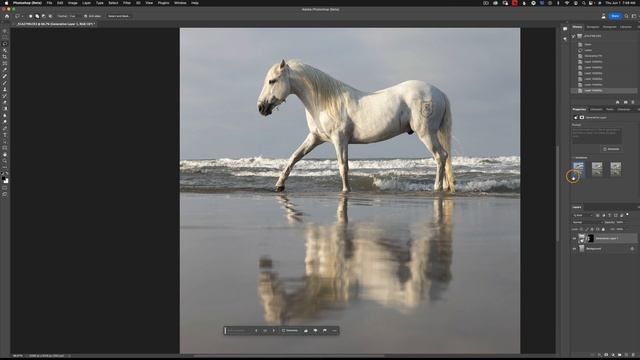Hide the Generative Layer 1 layer
Screen dimensions: 640x360
coord(574,238)
